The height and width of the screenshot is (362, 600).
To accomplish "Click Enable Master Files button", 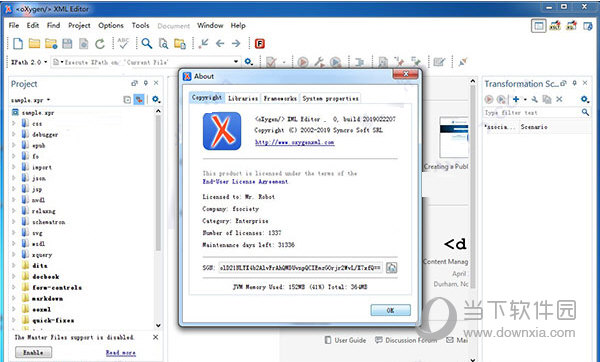I will [33, 352].
